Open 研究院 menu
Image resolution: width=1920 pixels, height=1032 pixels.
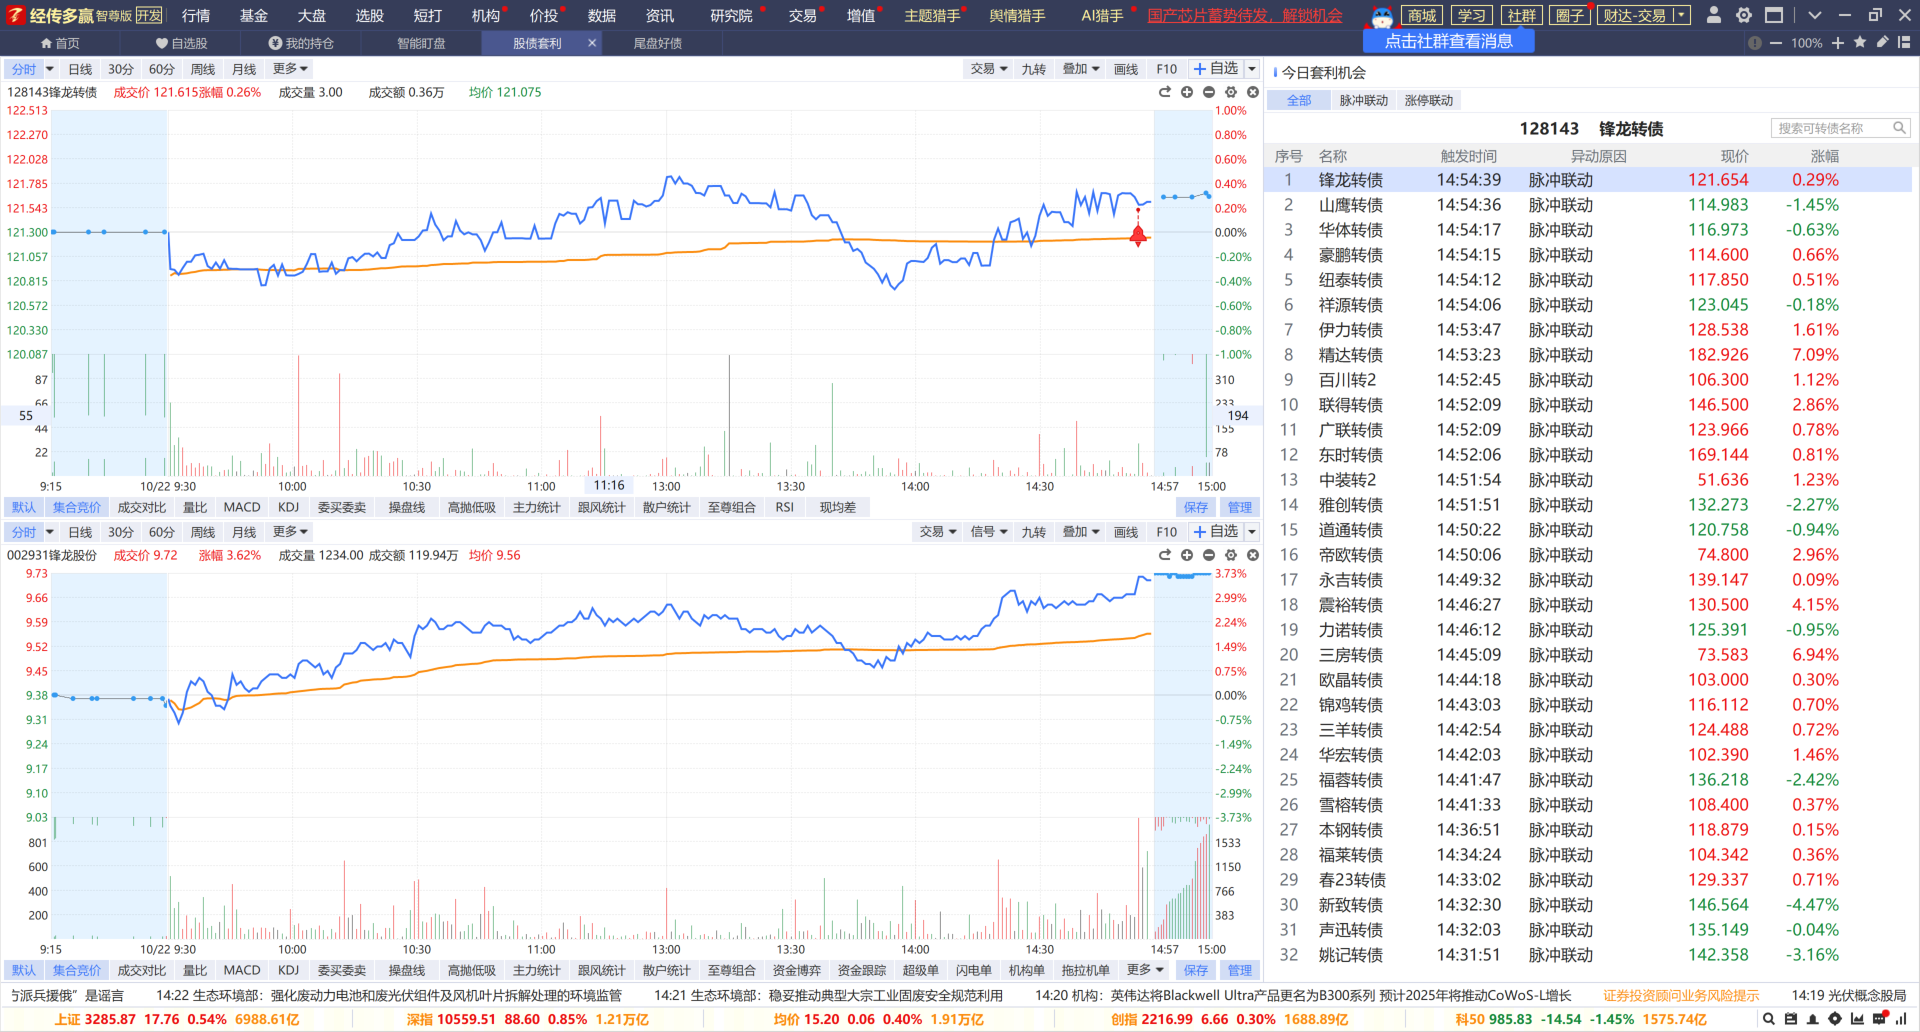tap(731, 15)
